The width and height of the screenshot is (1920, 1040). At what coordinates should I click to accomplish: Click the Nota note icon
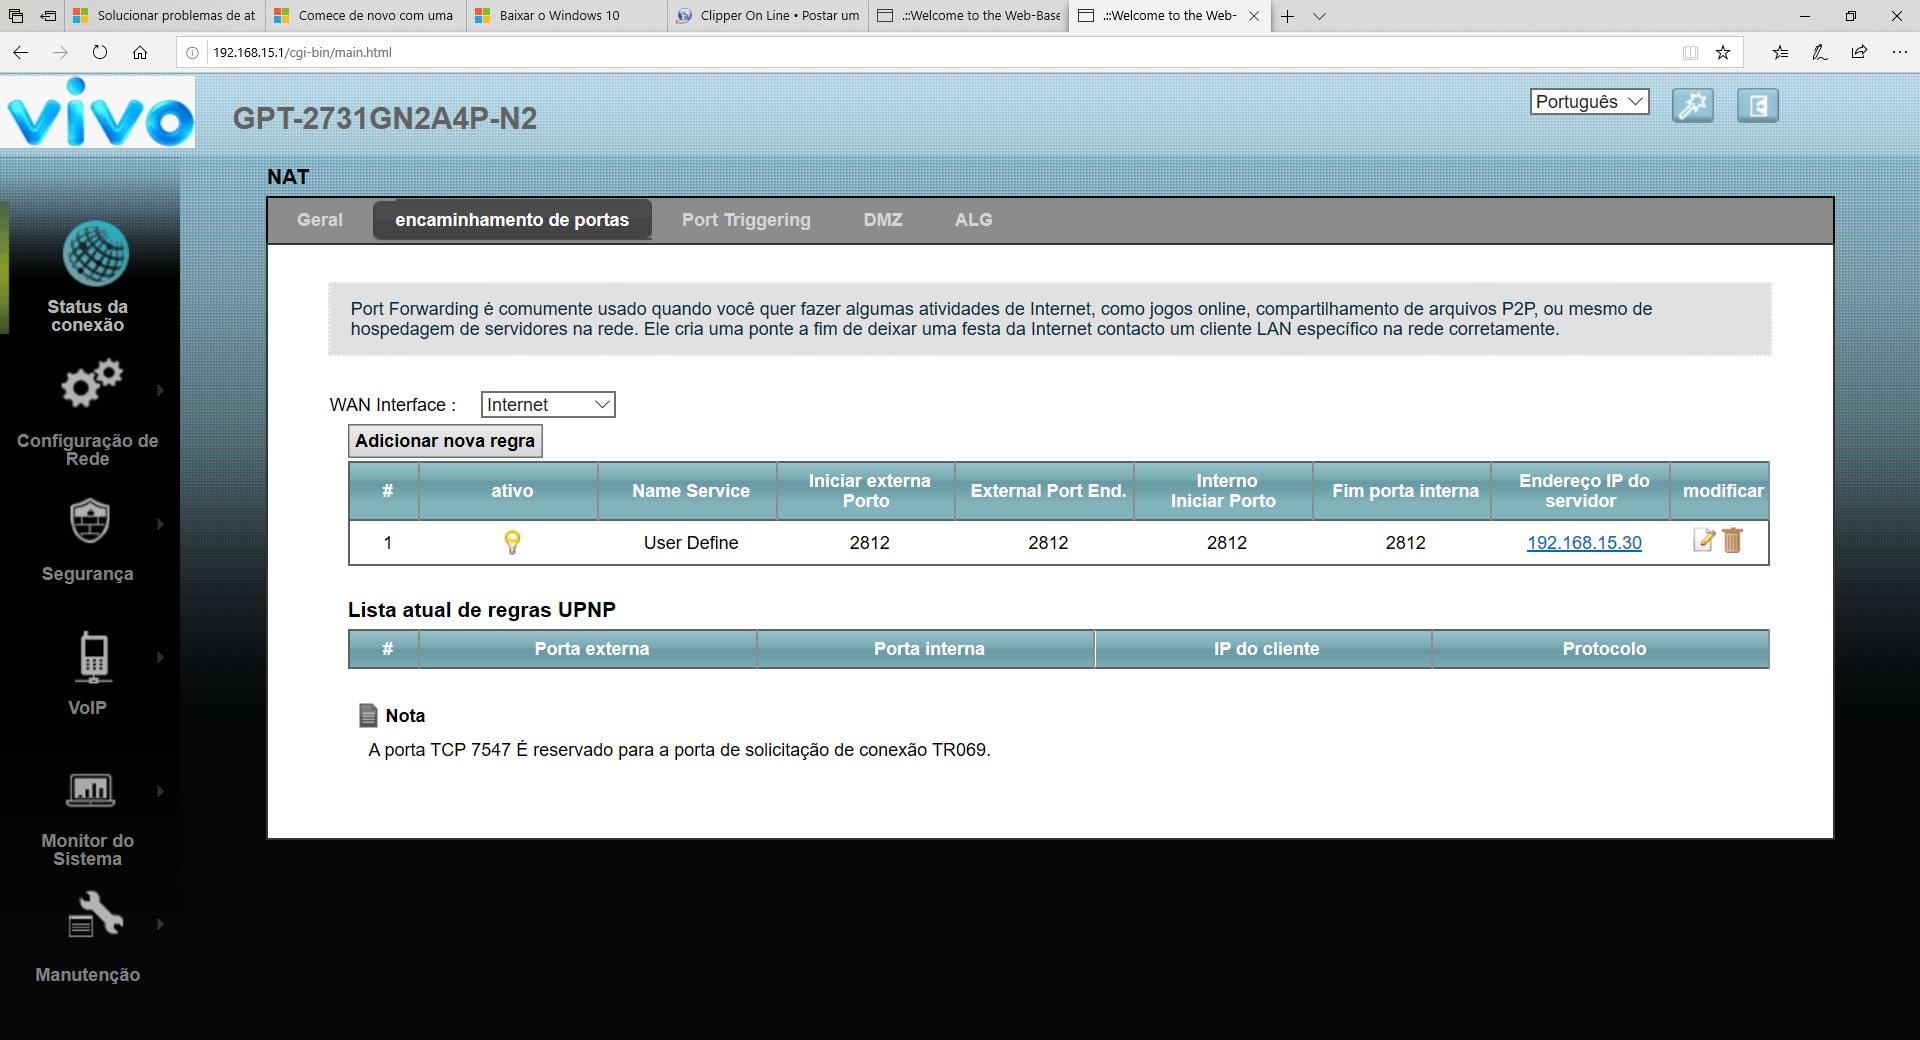(368, 716)
